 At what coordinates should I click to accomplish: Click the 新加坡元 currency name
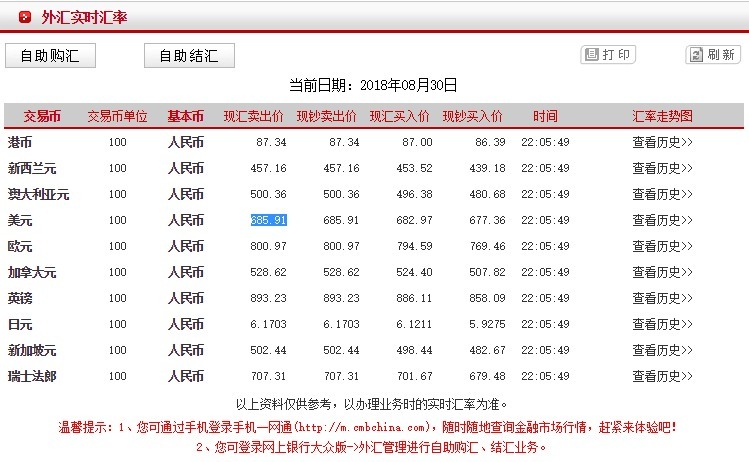point(32,350)
